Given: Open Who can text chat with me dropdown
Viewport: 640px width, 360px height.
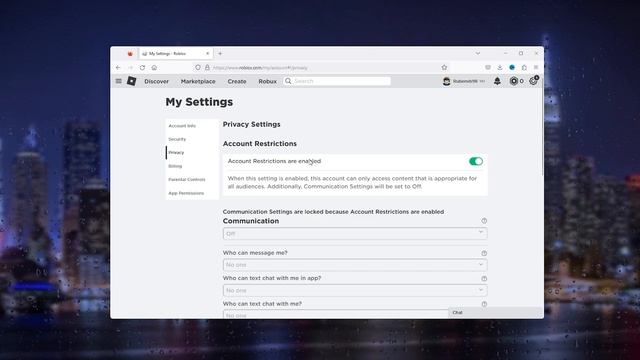Looking at the screenshot, I should coord(336,315).
